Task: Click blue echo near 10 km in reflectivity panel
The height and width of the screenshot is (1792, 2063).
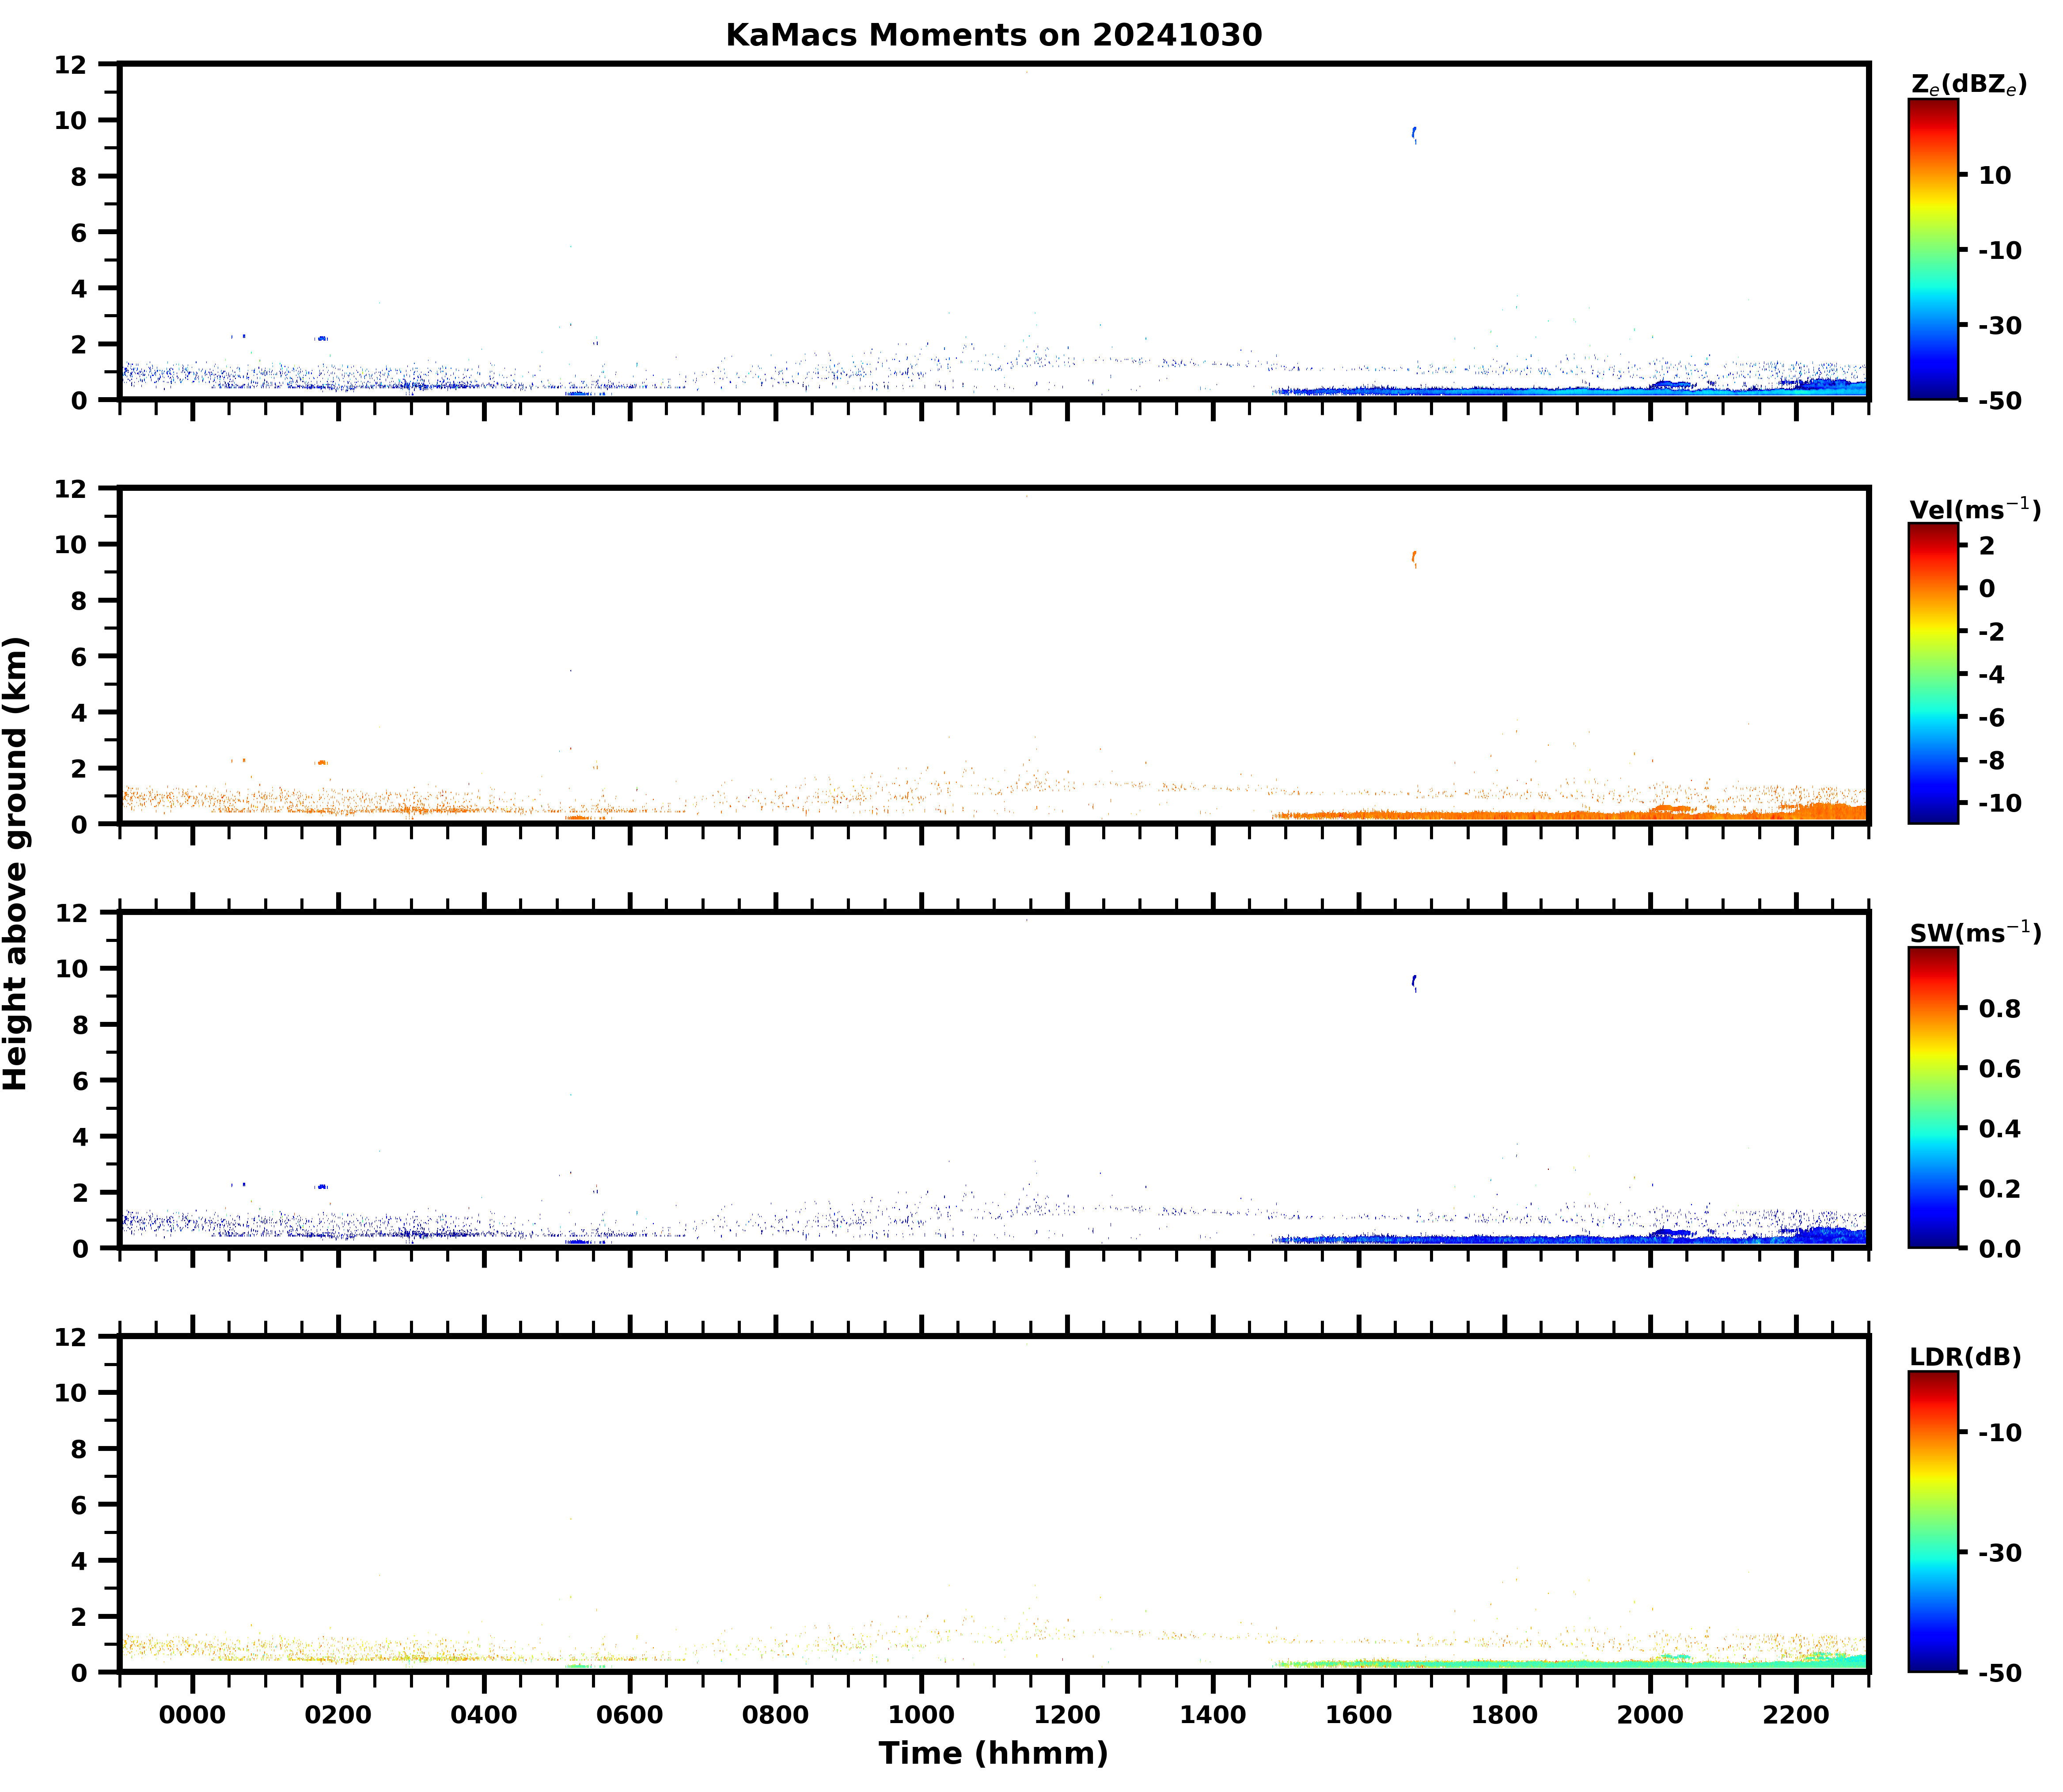Action: [1413, 133]
